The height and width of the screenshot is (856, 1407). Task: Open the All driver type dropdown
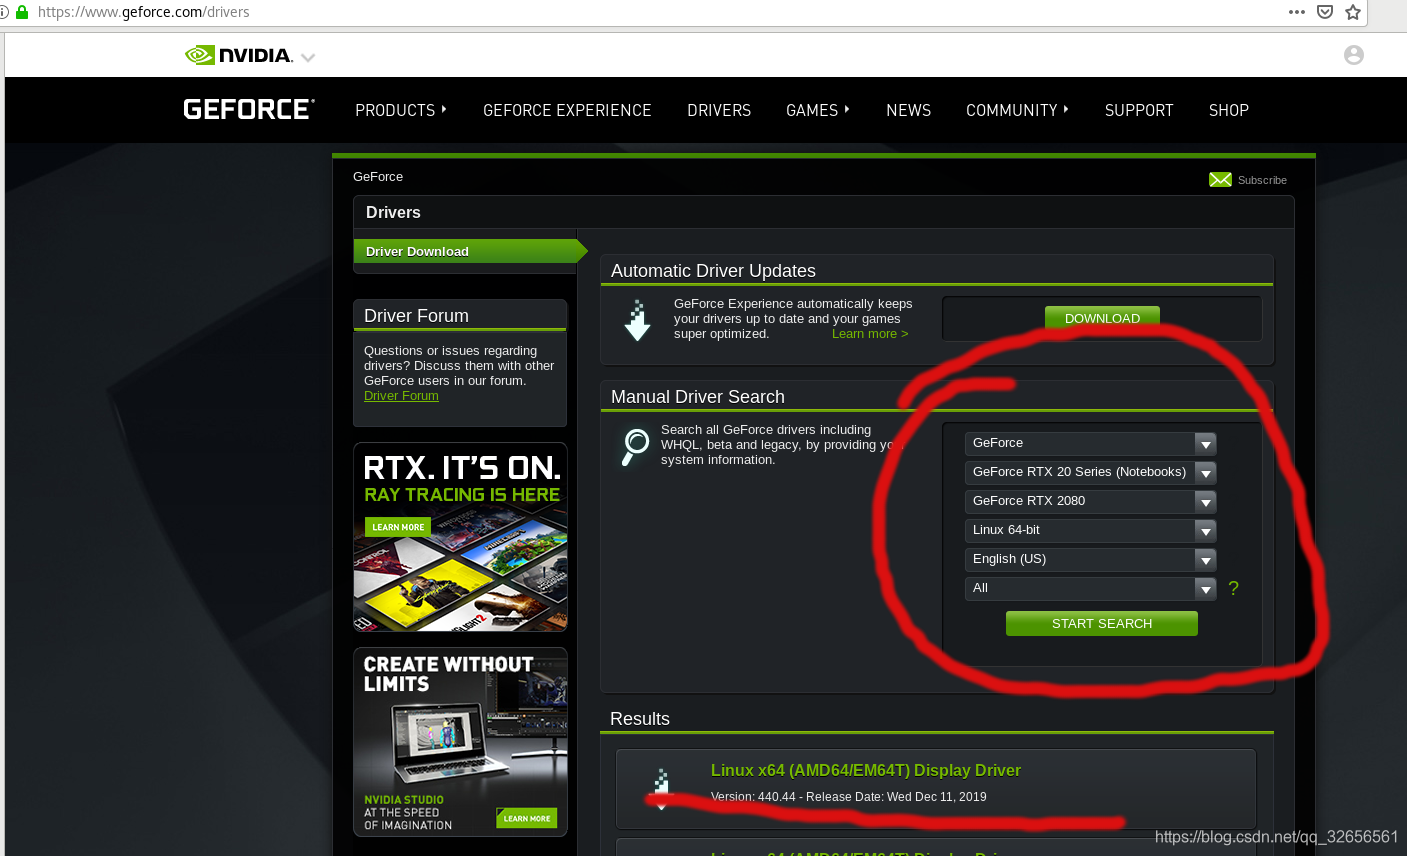pyautogui.click(x=1090, y=588)
